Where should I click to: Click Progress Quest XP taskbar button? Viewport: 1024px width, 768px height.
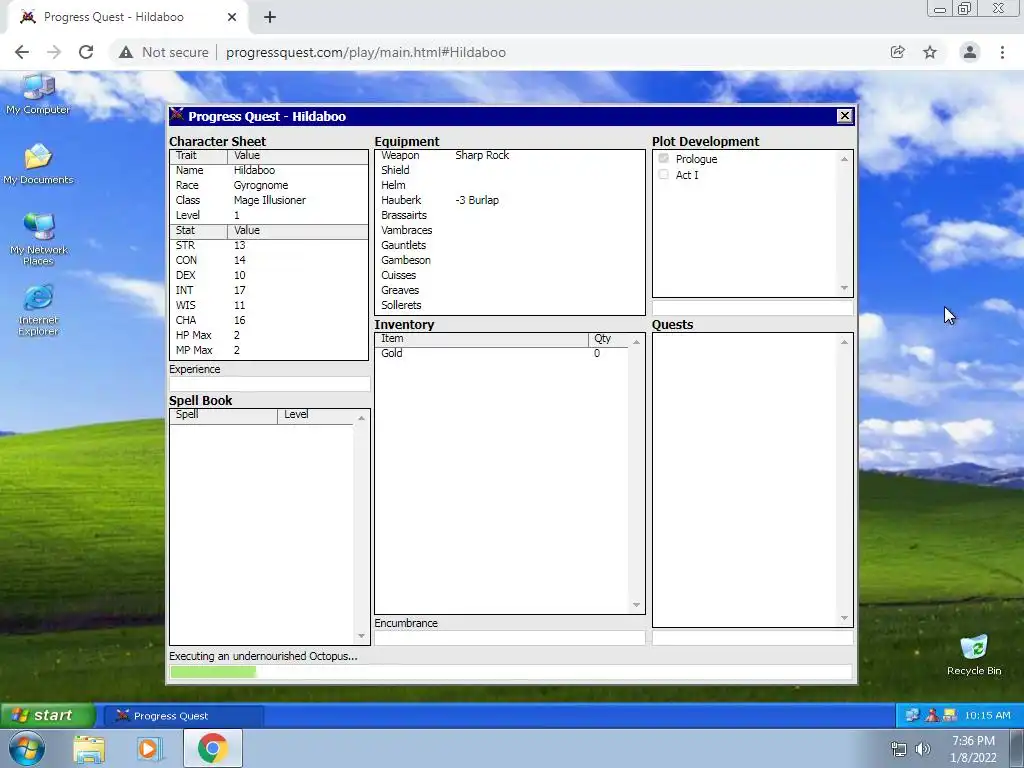tap(184, 716)
